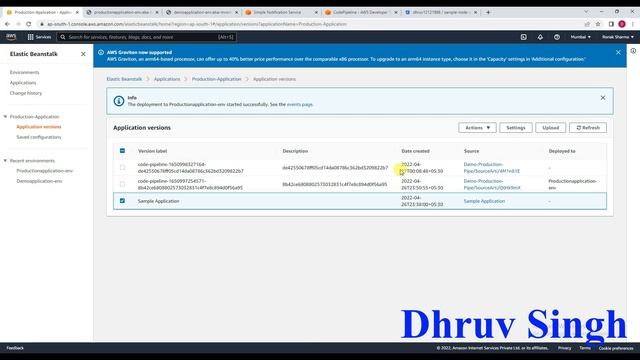640x360 pixels.
Task: Dismiss the AWS Graviton banner
Action: coord(618,52)
